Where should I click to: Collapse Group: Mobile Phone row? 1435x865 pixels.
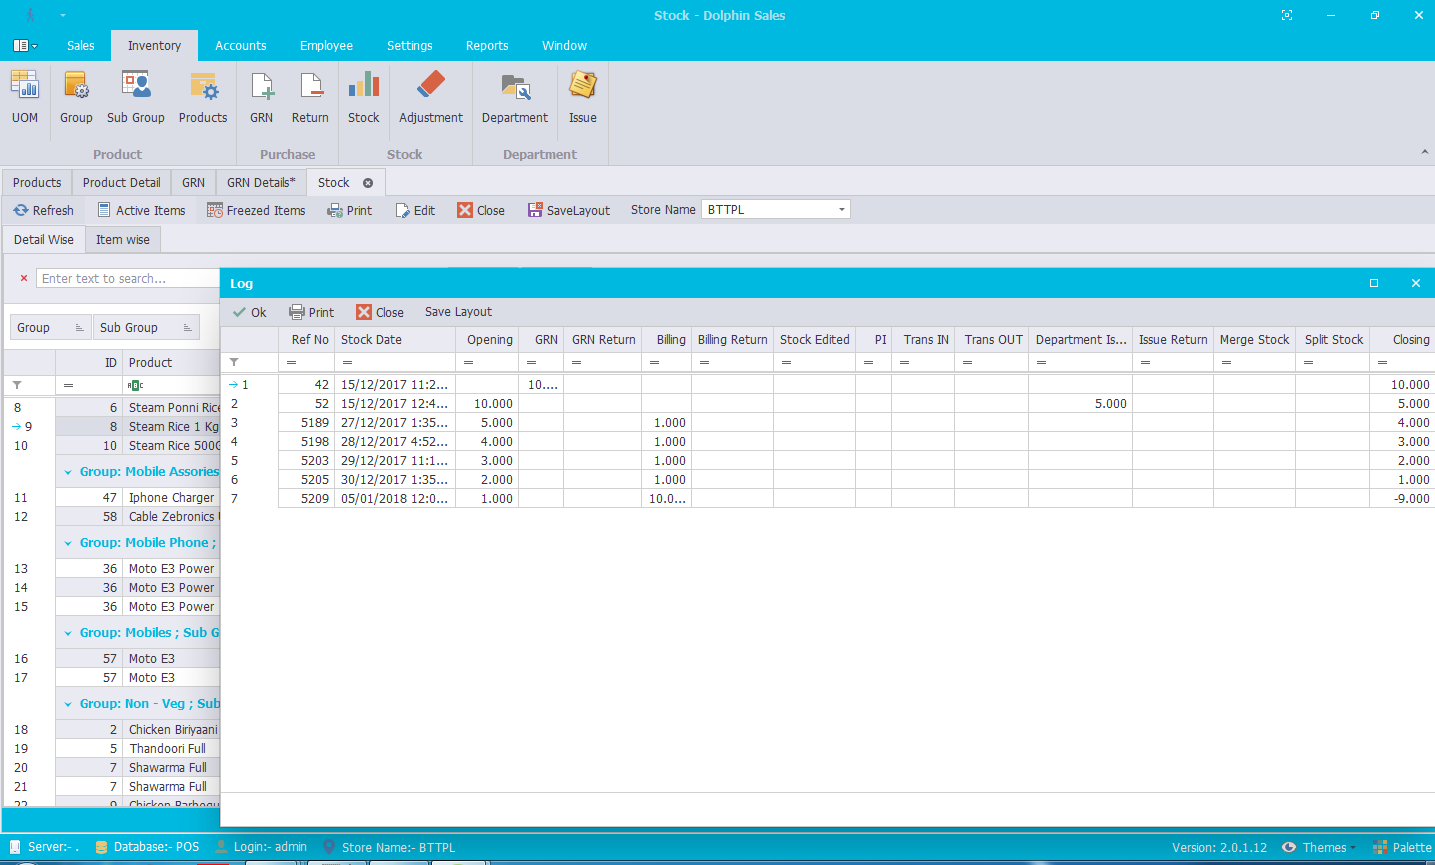point(68,543)
